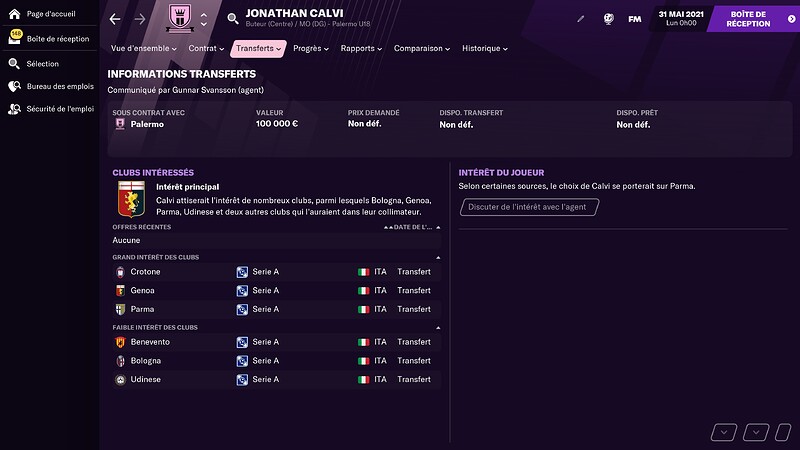
Task: Click Discuter de l'intérêt avec l'agent button
Action: 529,207
